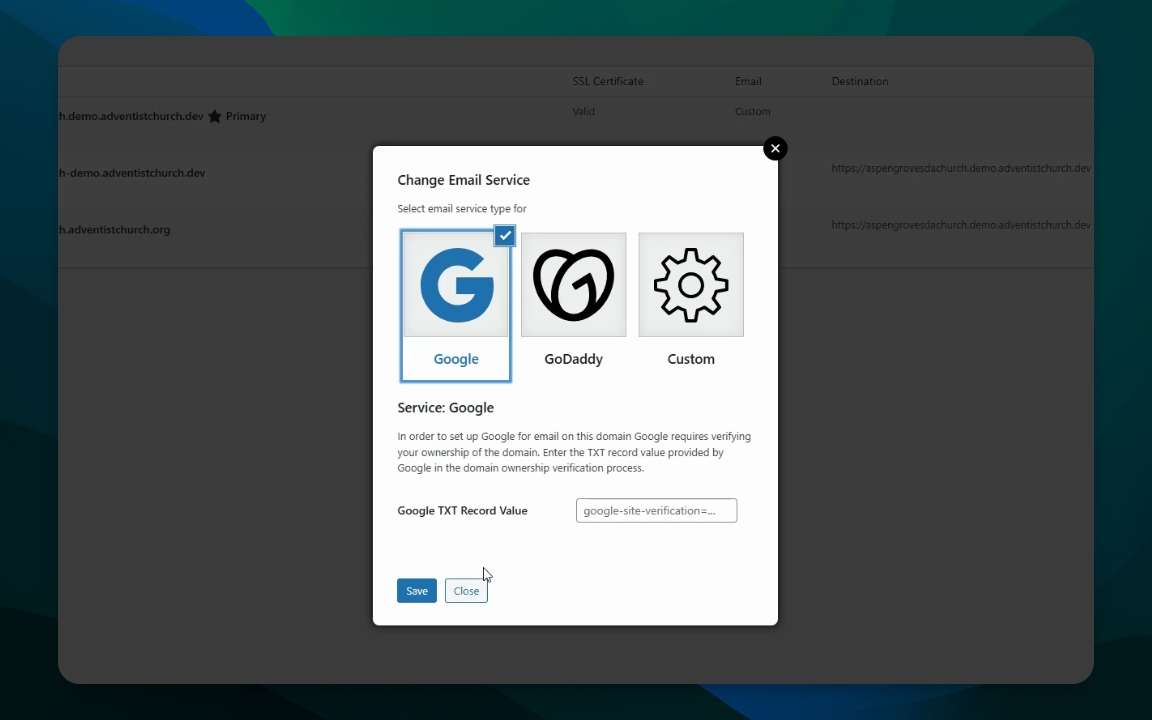Click the Close button in the dialog
This screenshot has height=720, width=1152.
pyautogui.click(x=466, y=591)
